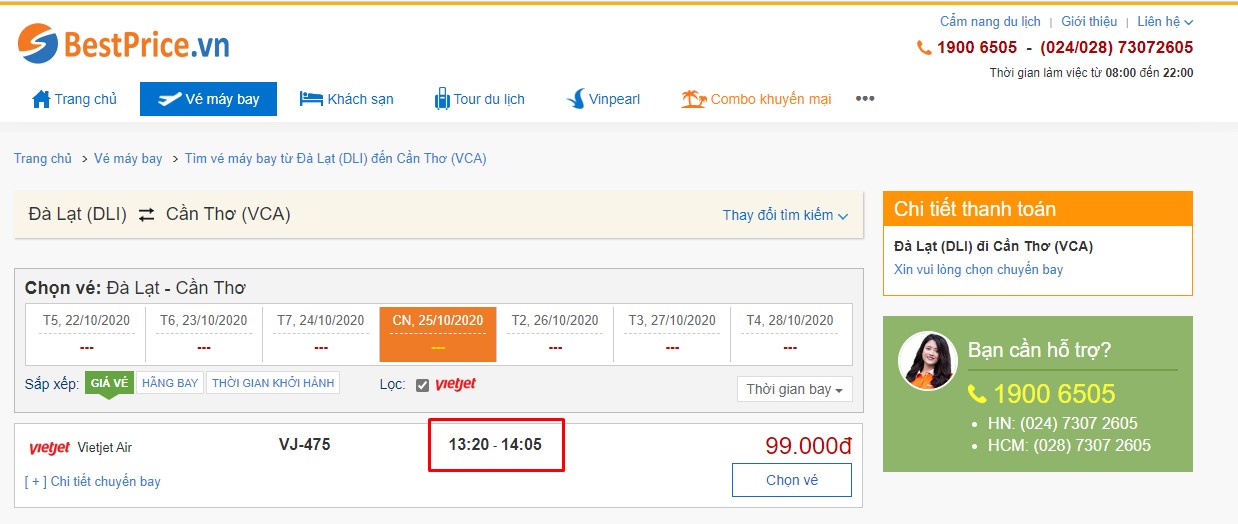Click the phone icon beside 1900 6505 in header
1238x524 pixels.
pos(924,47)
